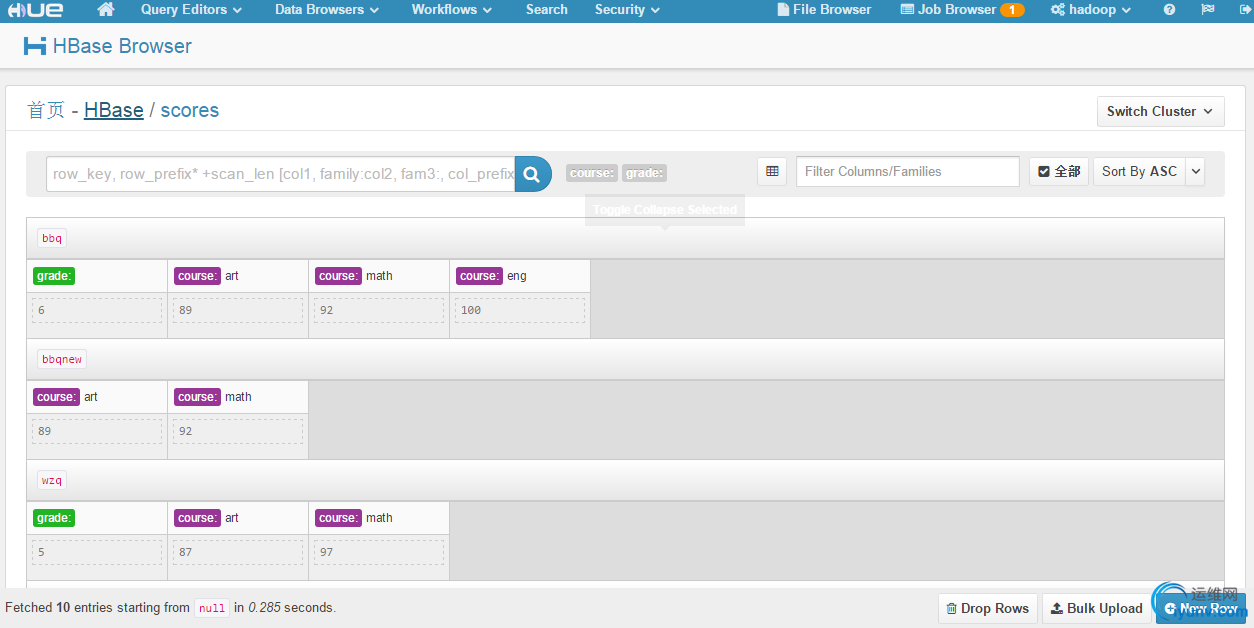Viewport: 1254px width, 628px height.
Task: Select the wzq row key
Action: pos(52,480)
